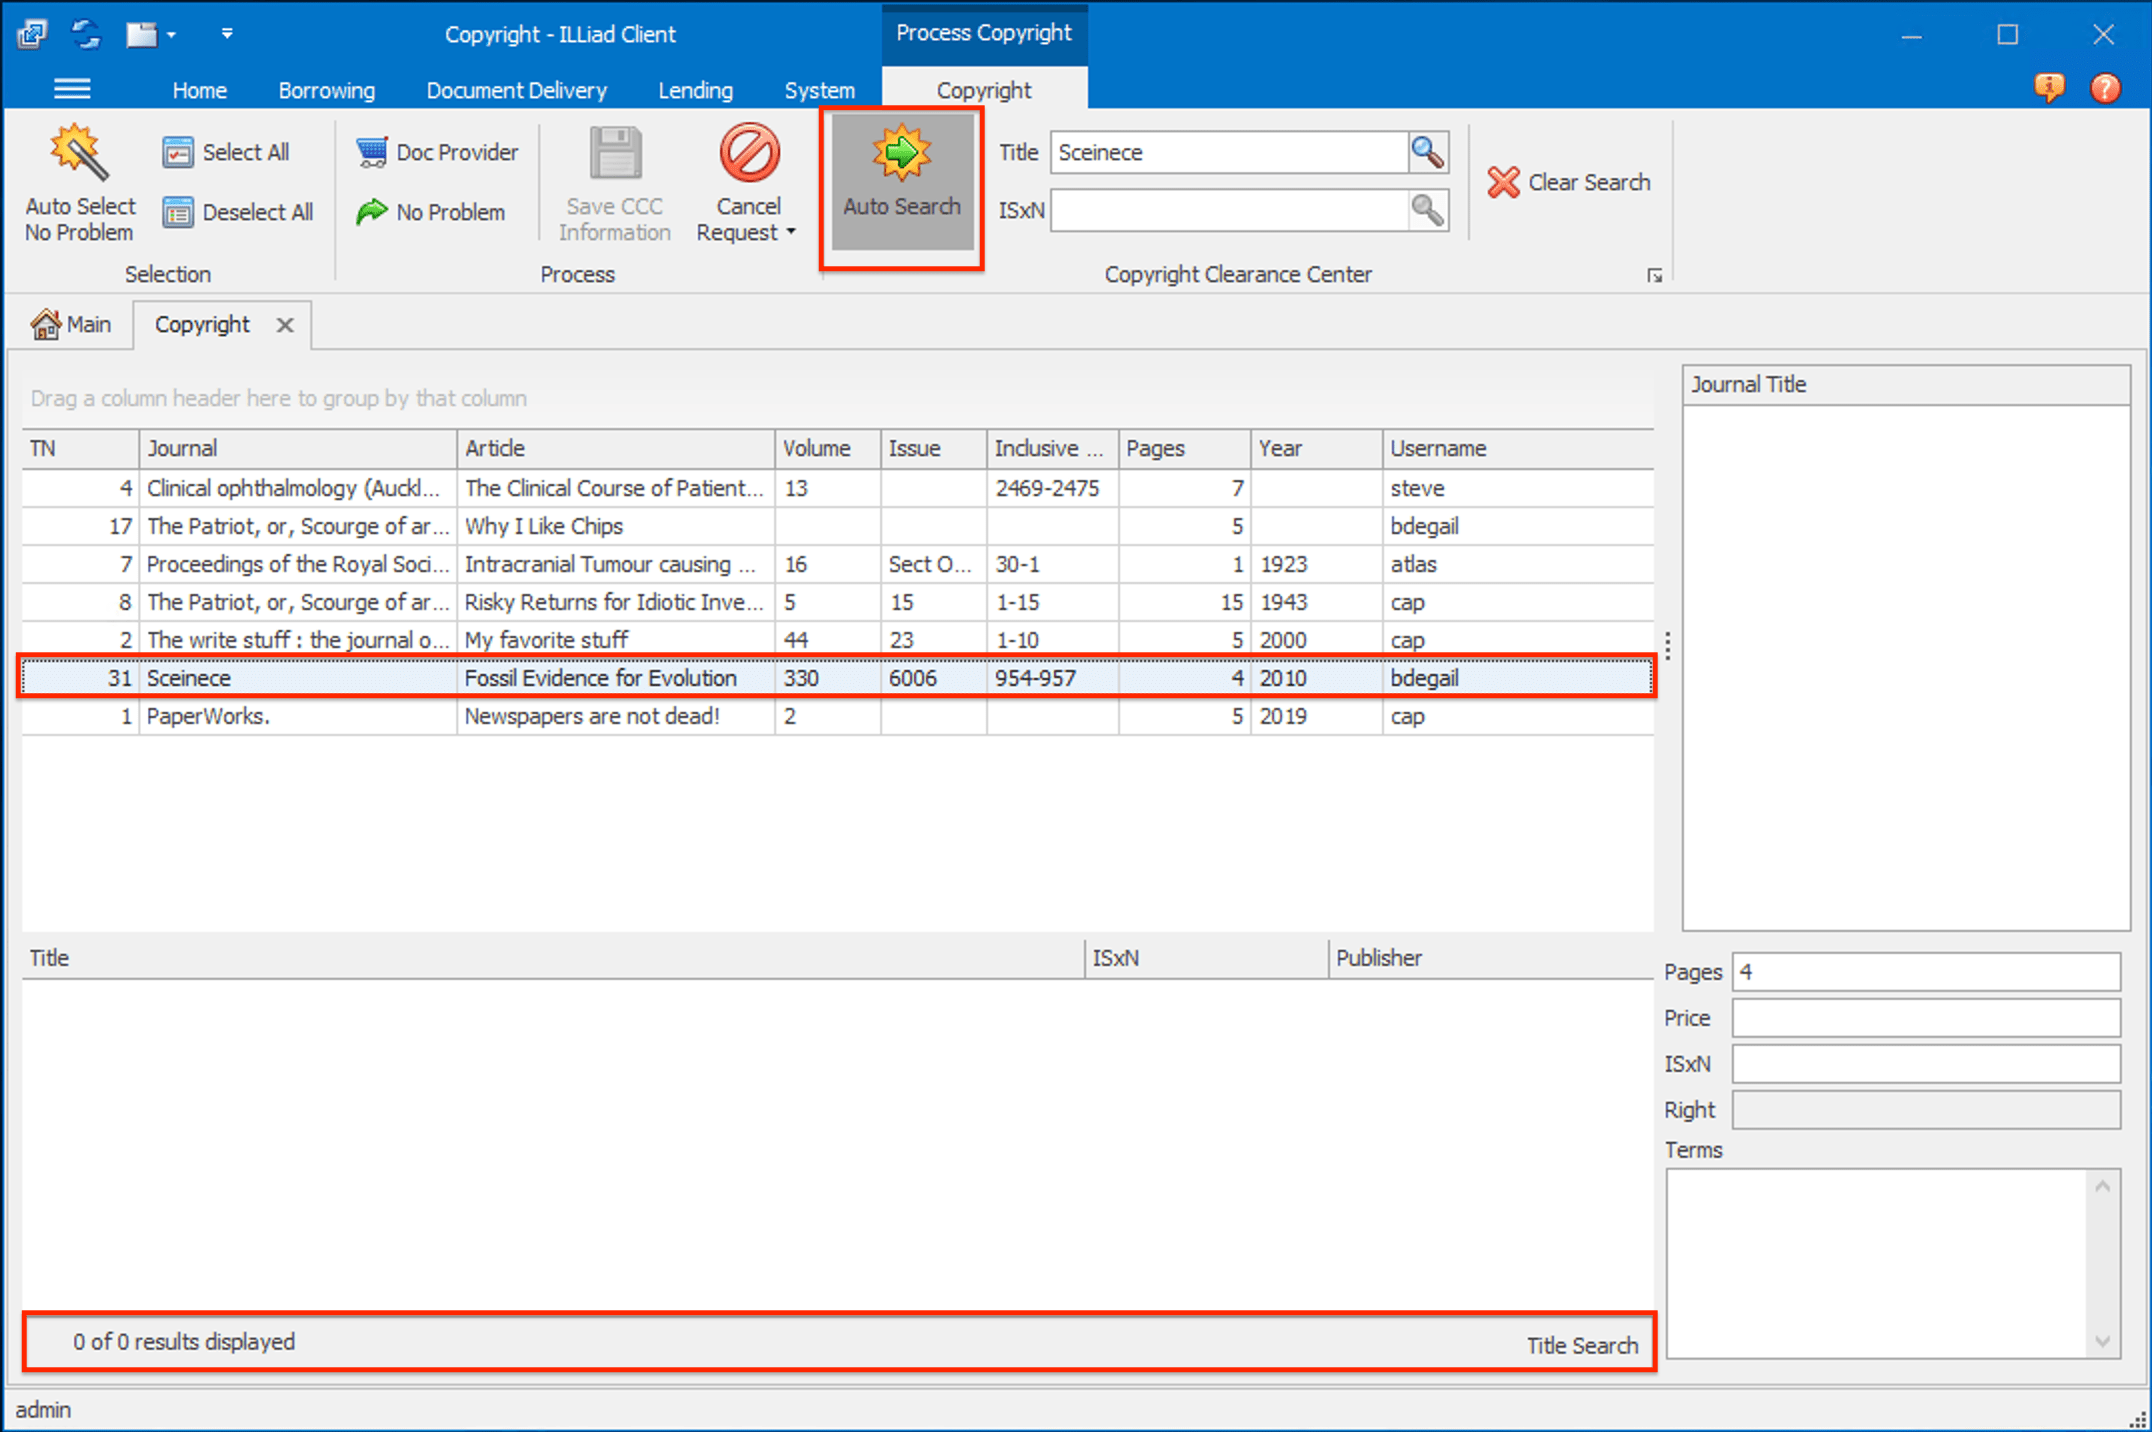Click the ISxN search magnifier icon
Image resolution: width=2152 pixels, height=1432 pixels.
pyautogui.click(x=1427, y=210)
